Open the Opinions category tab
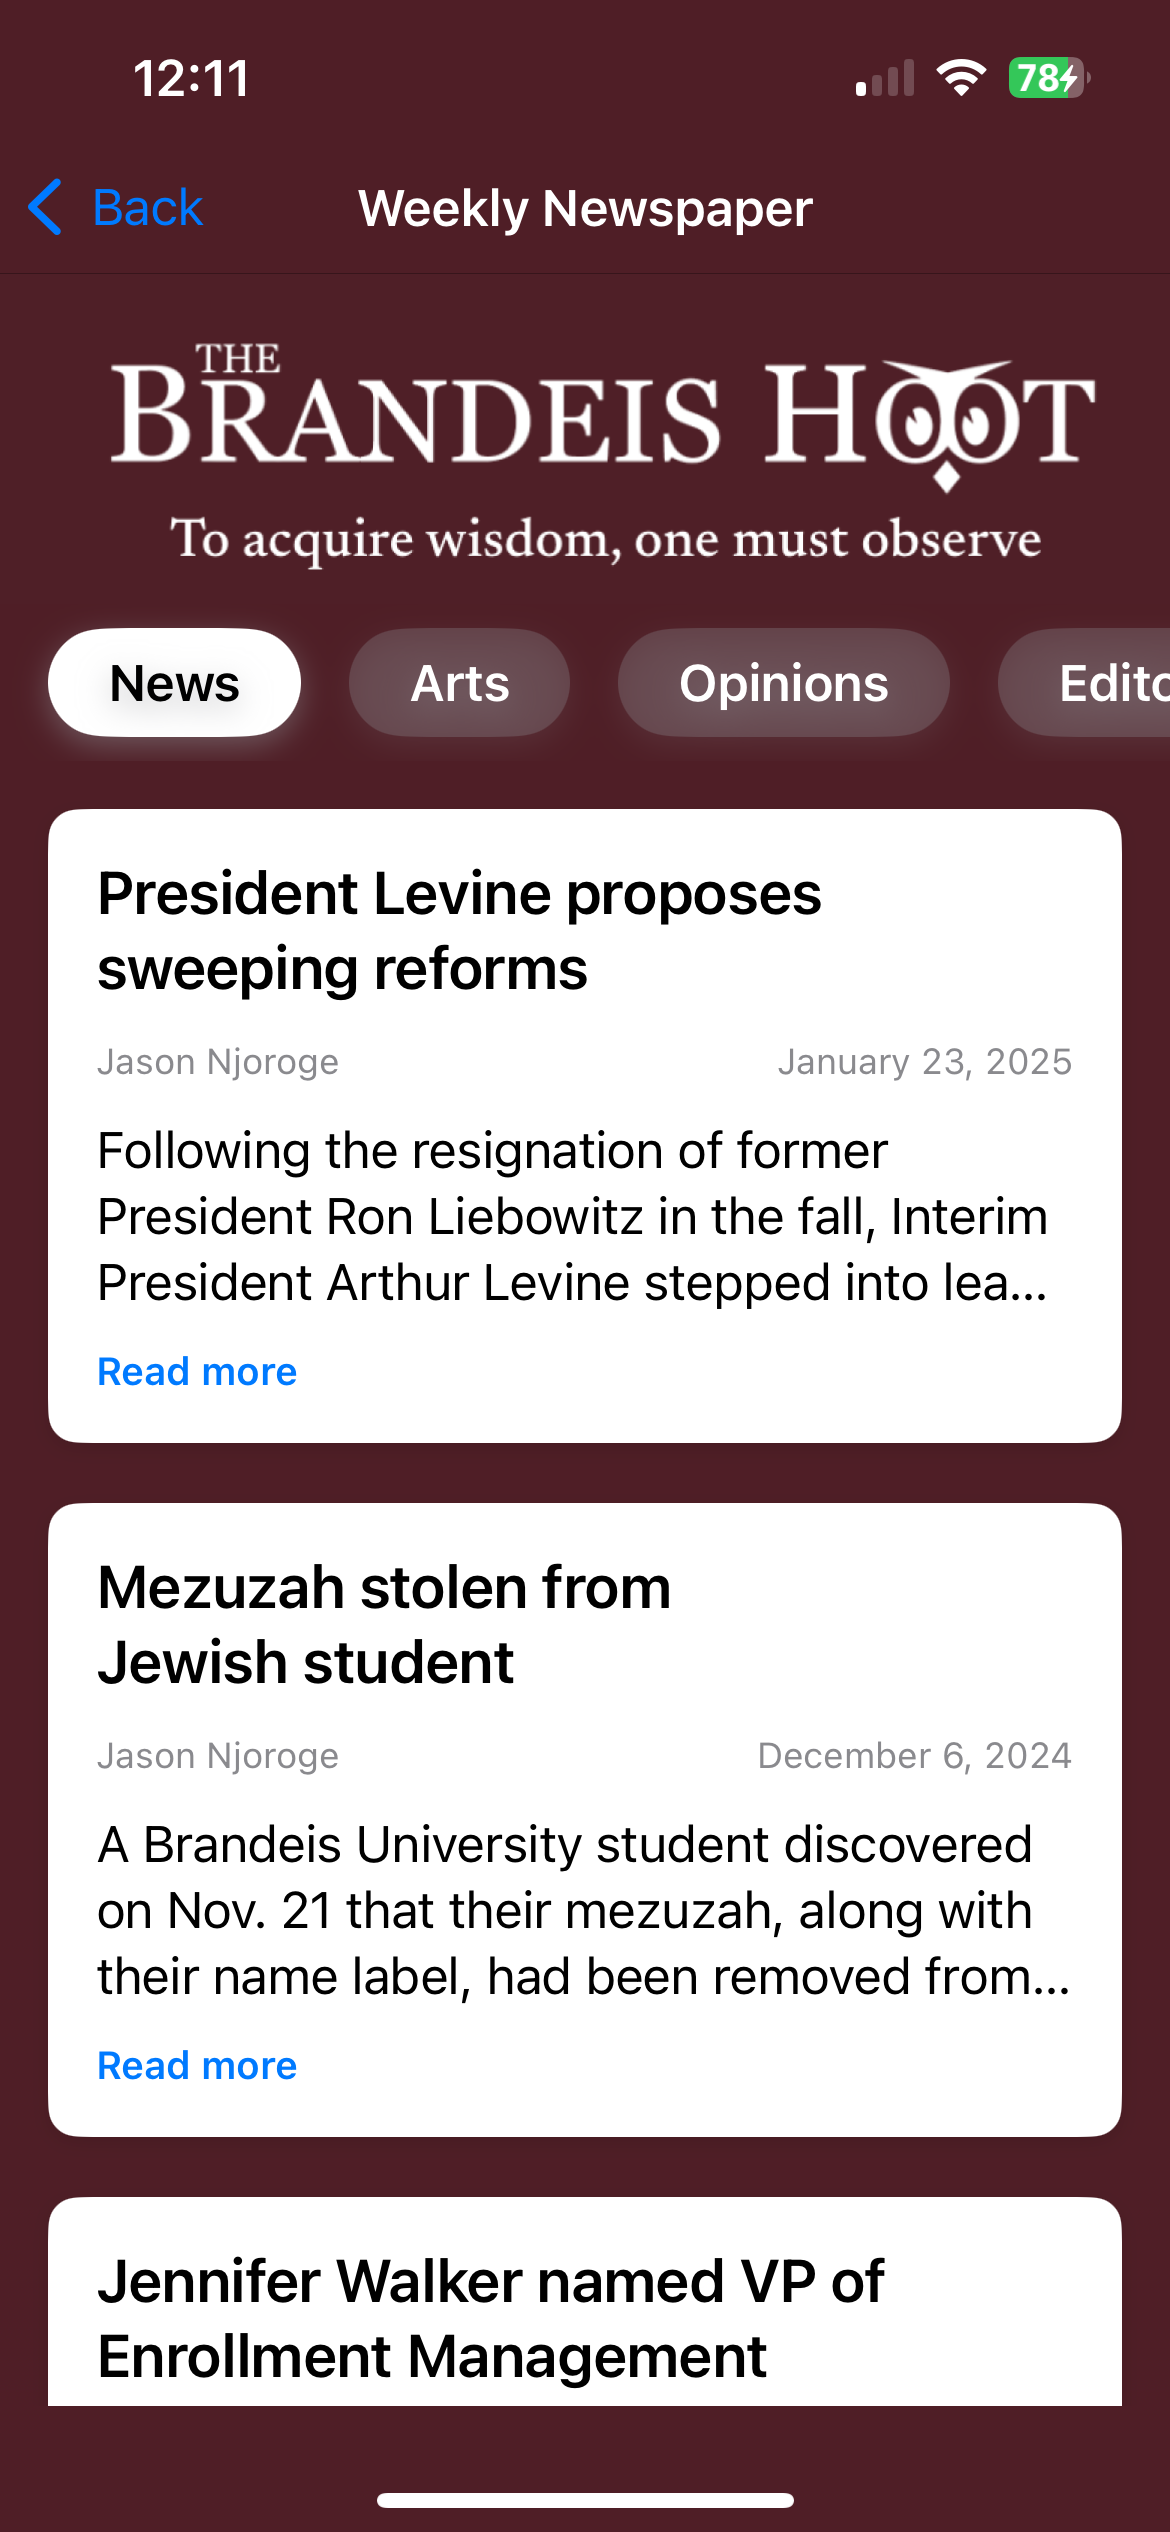 point(784,683)
